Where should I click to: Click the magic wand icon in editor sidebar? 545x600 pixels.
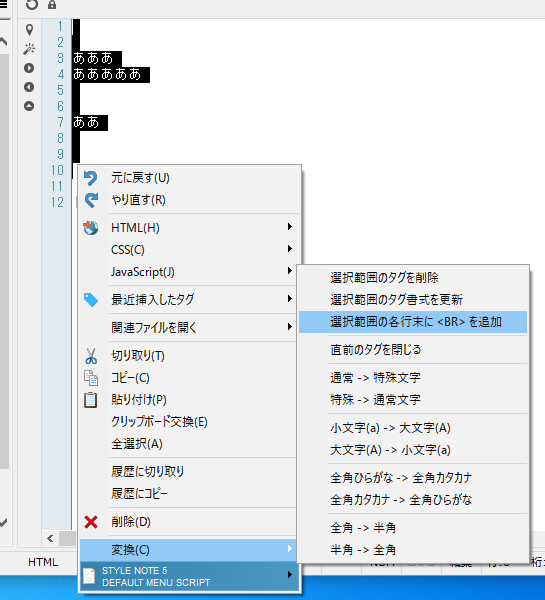click(29, 49)
